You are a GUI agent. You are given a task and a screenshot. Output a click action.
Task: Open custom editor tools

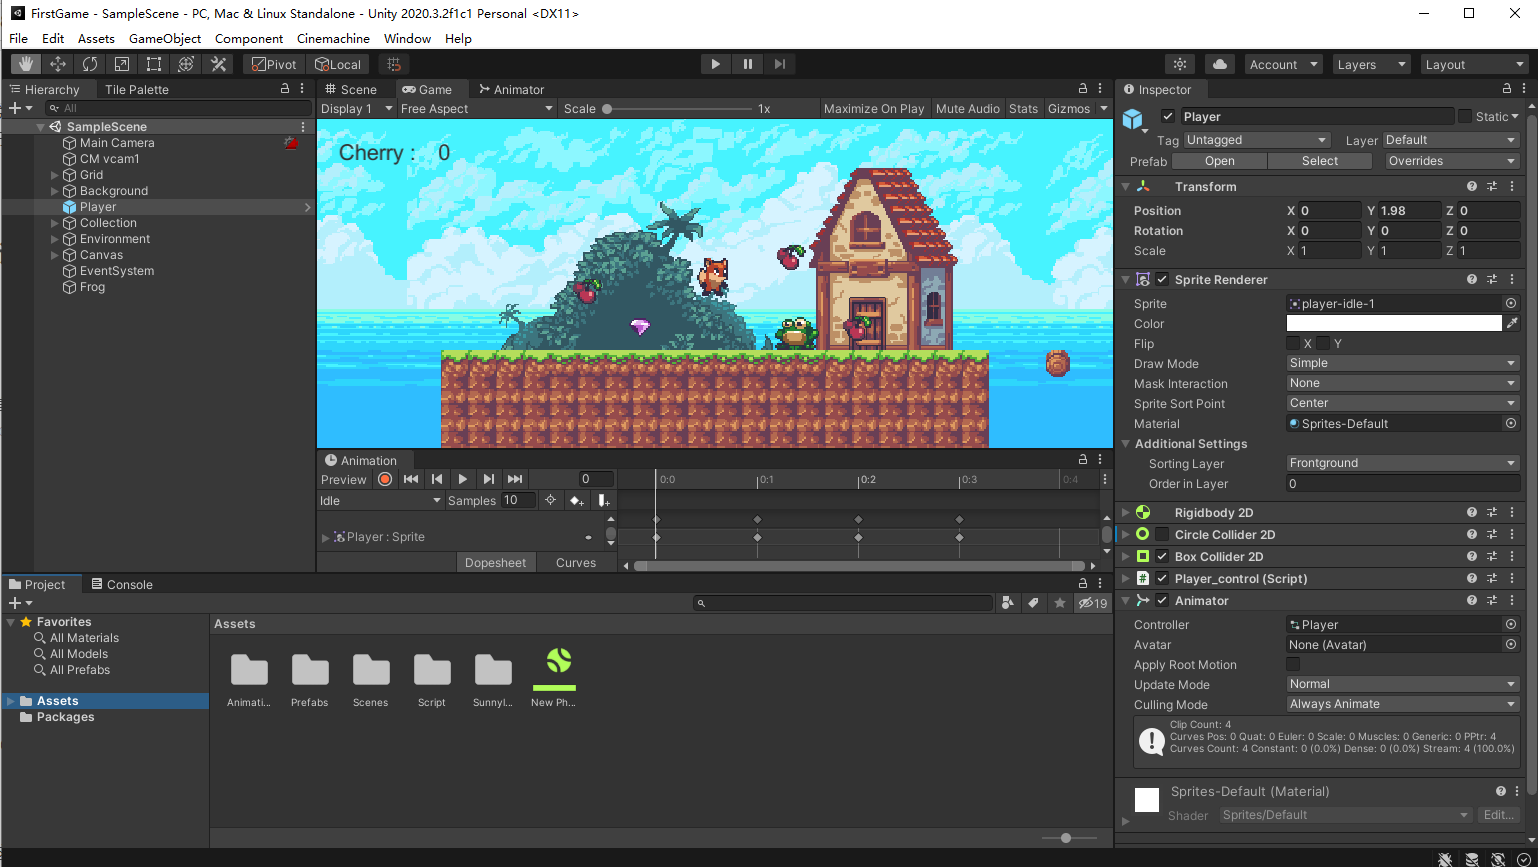click(218, 64)
